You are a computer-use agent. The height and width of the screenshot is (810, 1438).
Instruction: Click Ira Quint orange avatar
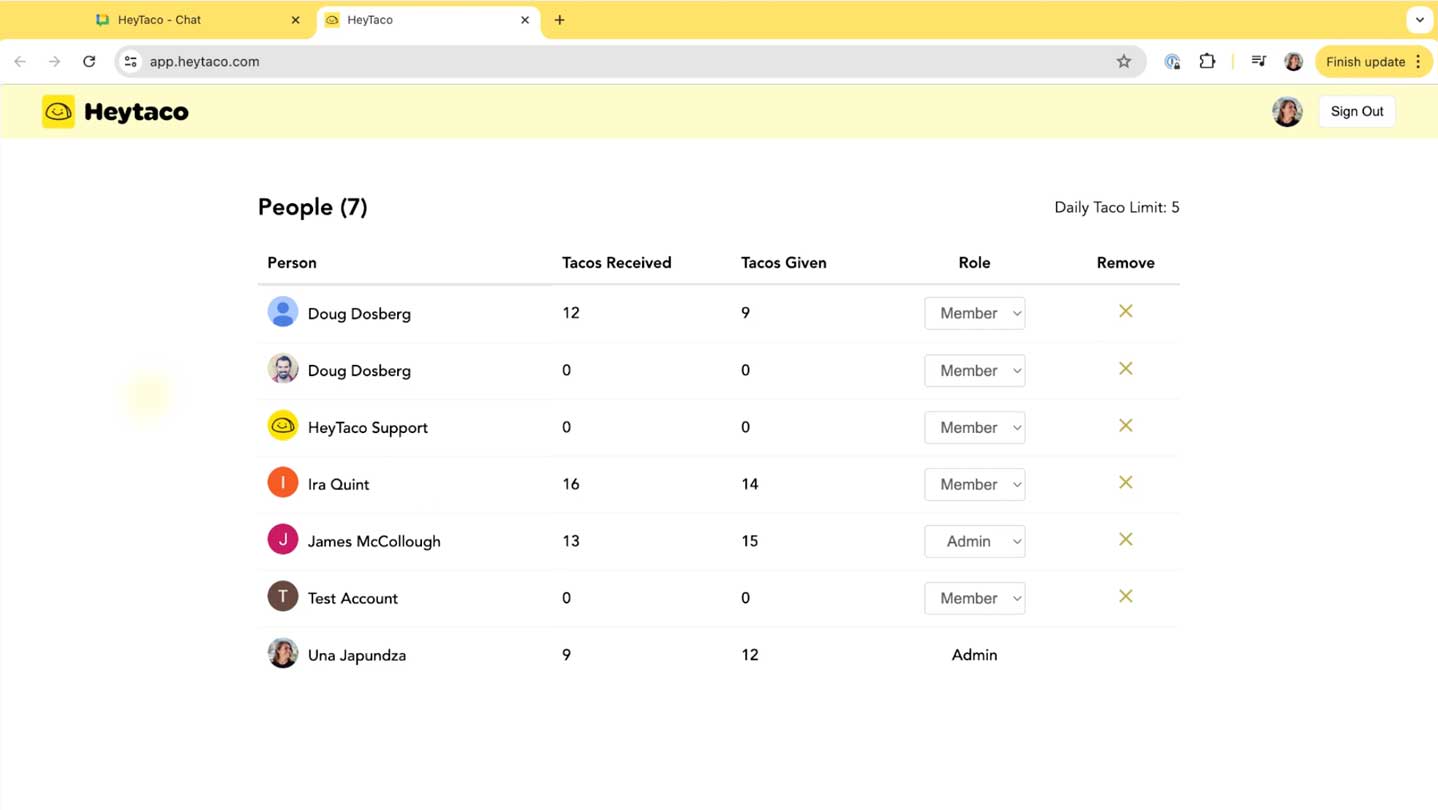(x=283, y=483)
